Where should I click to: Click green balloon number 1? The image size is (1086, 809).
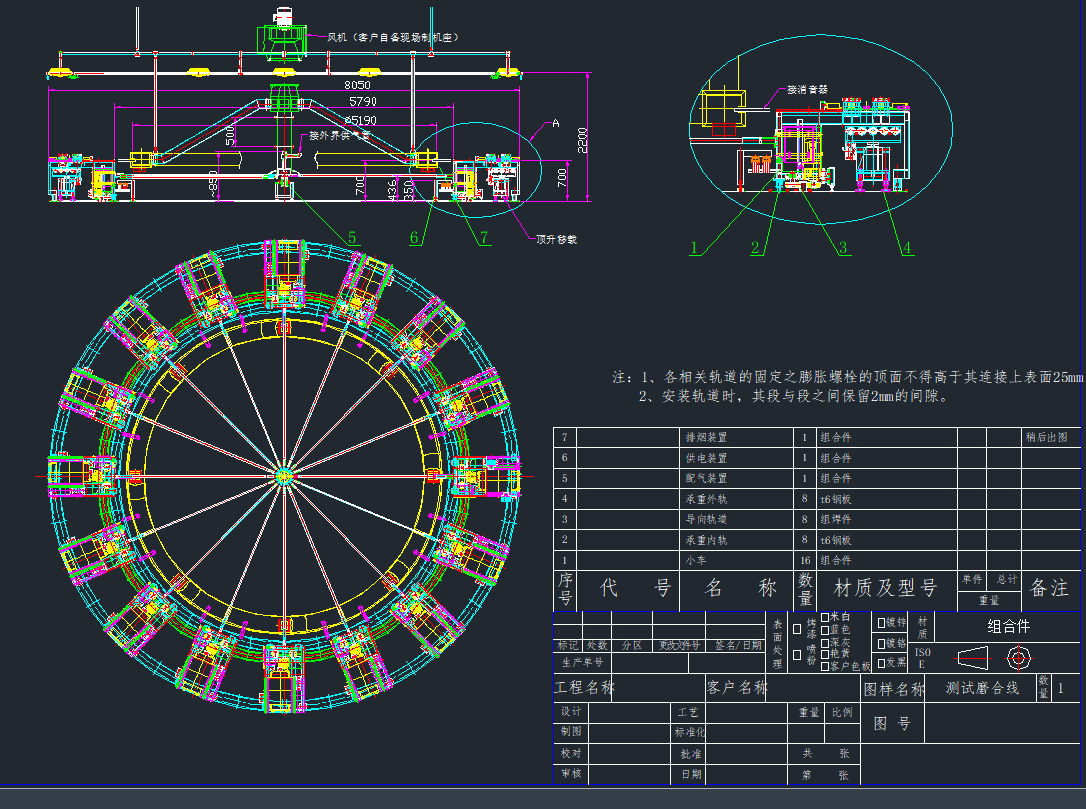[694, 248]
